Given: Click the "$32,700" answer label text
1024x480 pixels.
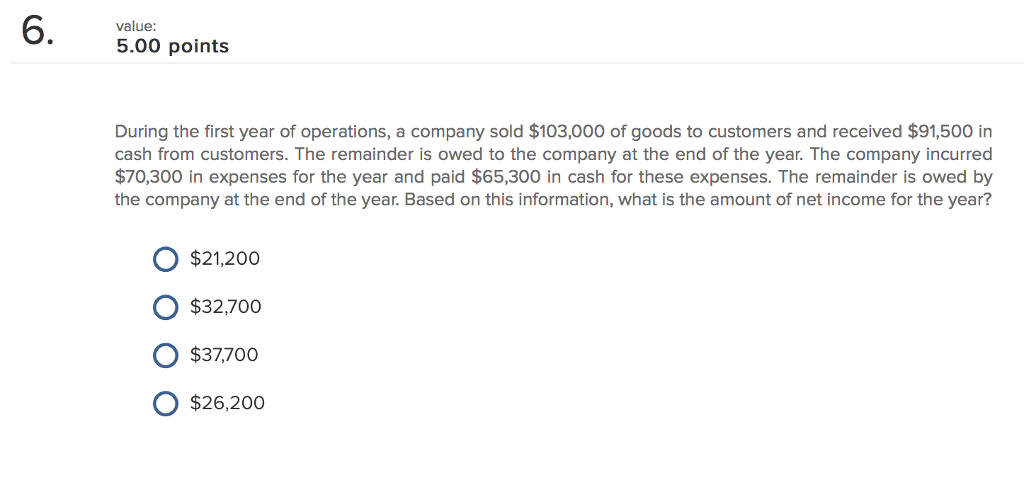Looking at the screenshot, I should [225, 307].
